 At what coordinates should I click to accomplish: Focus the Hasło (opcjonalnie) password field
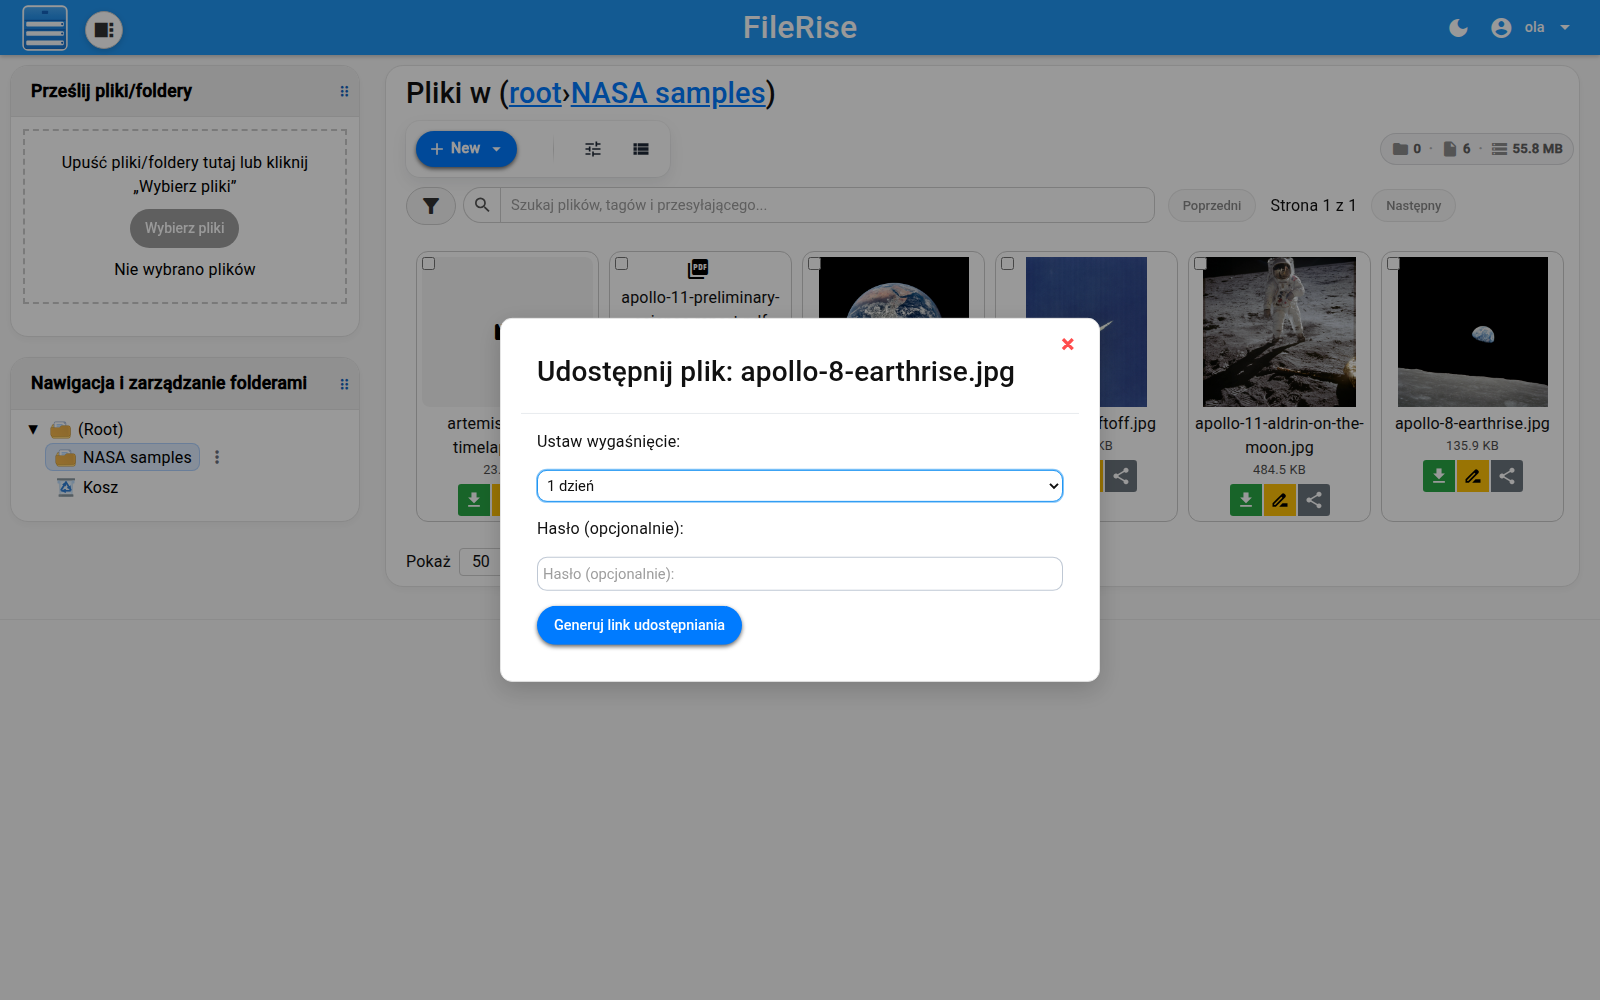[799, 574]
